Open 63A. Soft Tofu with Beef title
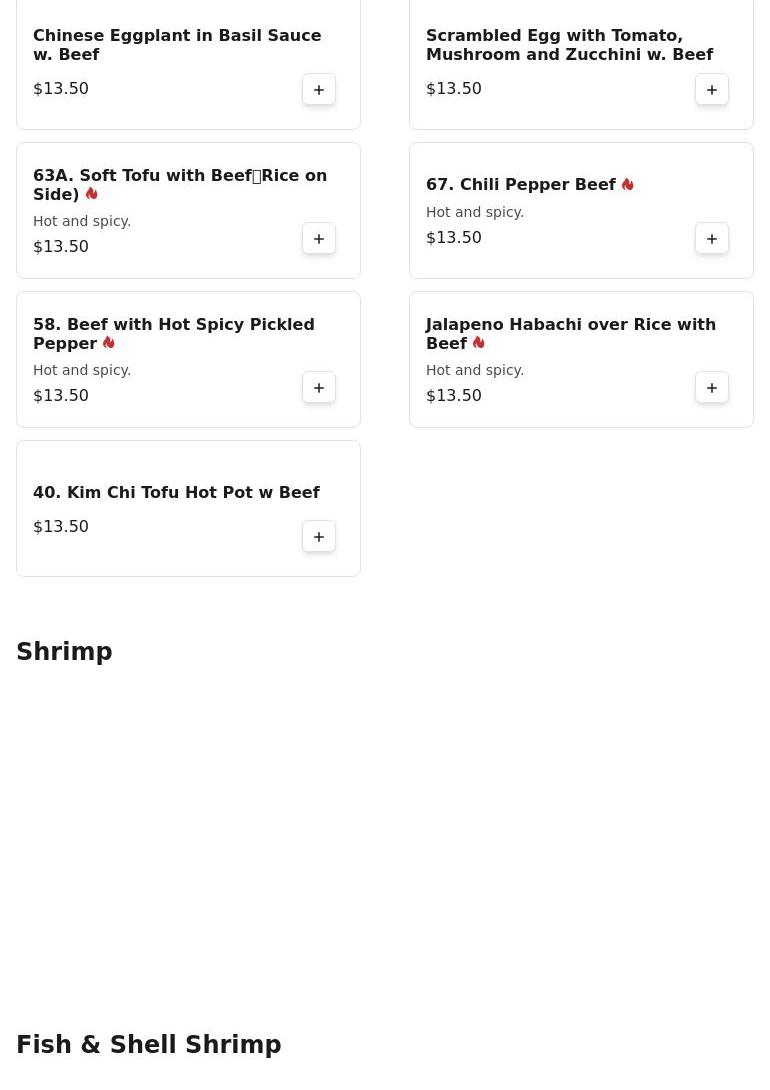 click(180, 184)
